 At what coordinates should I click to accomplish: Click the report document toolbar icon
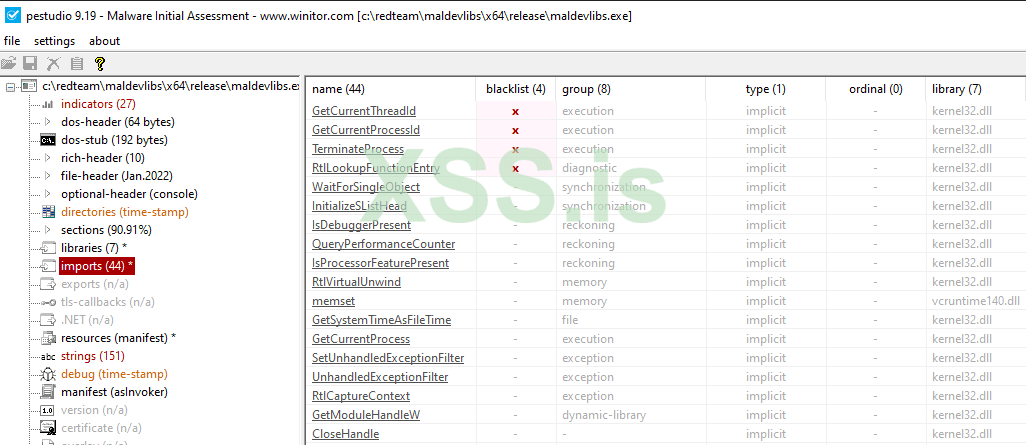[77, 63]
